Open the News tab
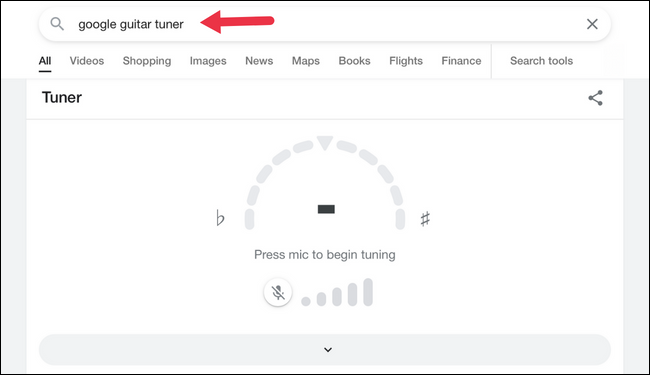Screen dimensions: 650x375 click(259, 61)
